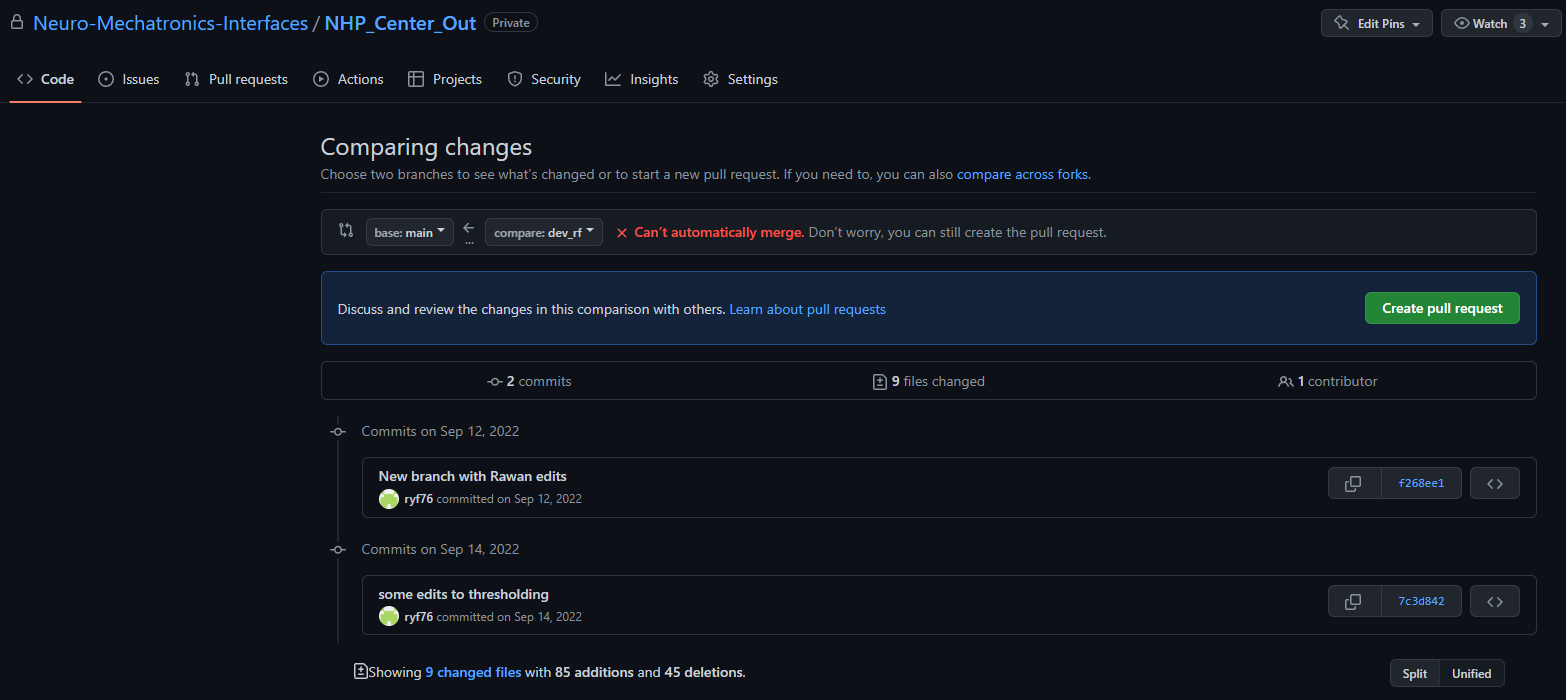Viewport: 1566px width, 700px height.
Task: Open the Actions tab
Action: click(349, 79)
